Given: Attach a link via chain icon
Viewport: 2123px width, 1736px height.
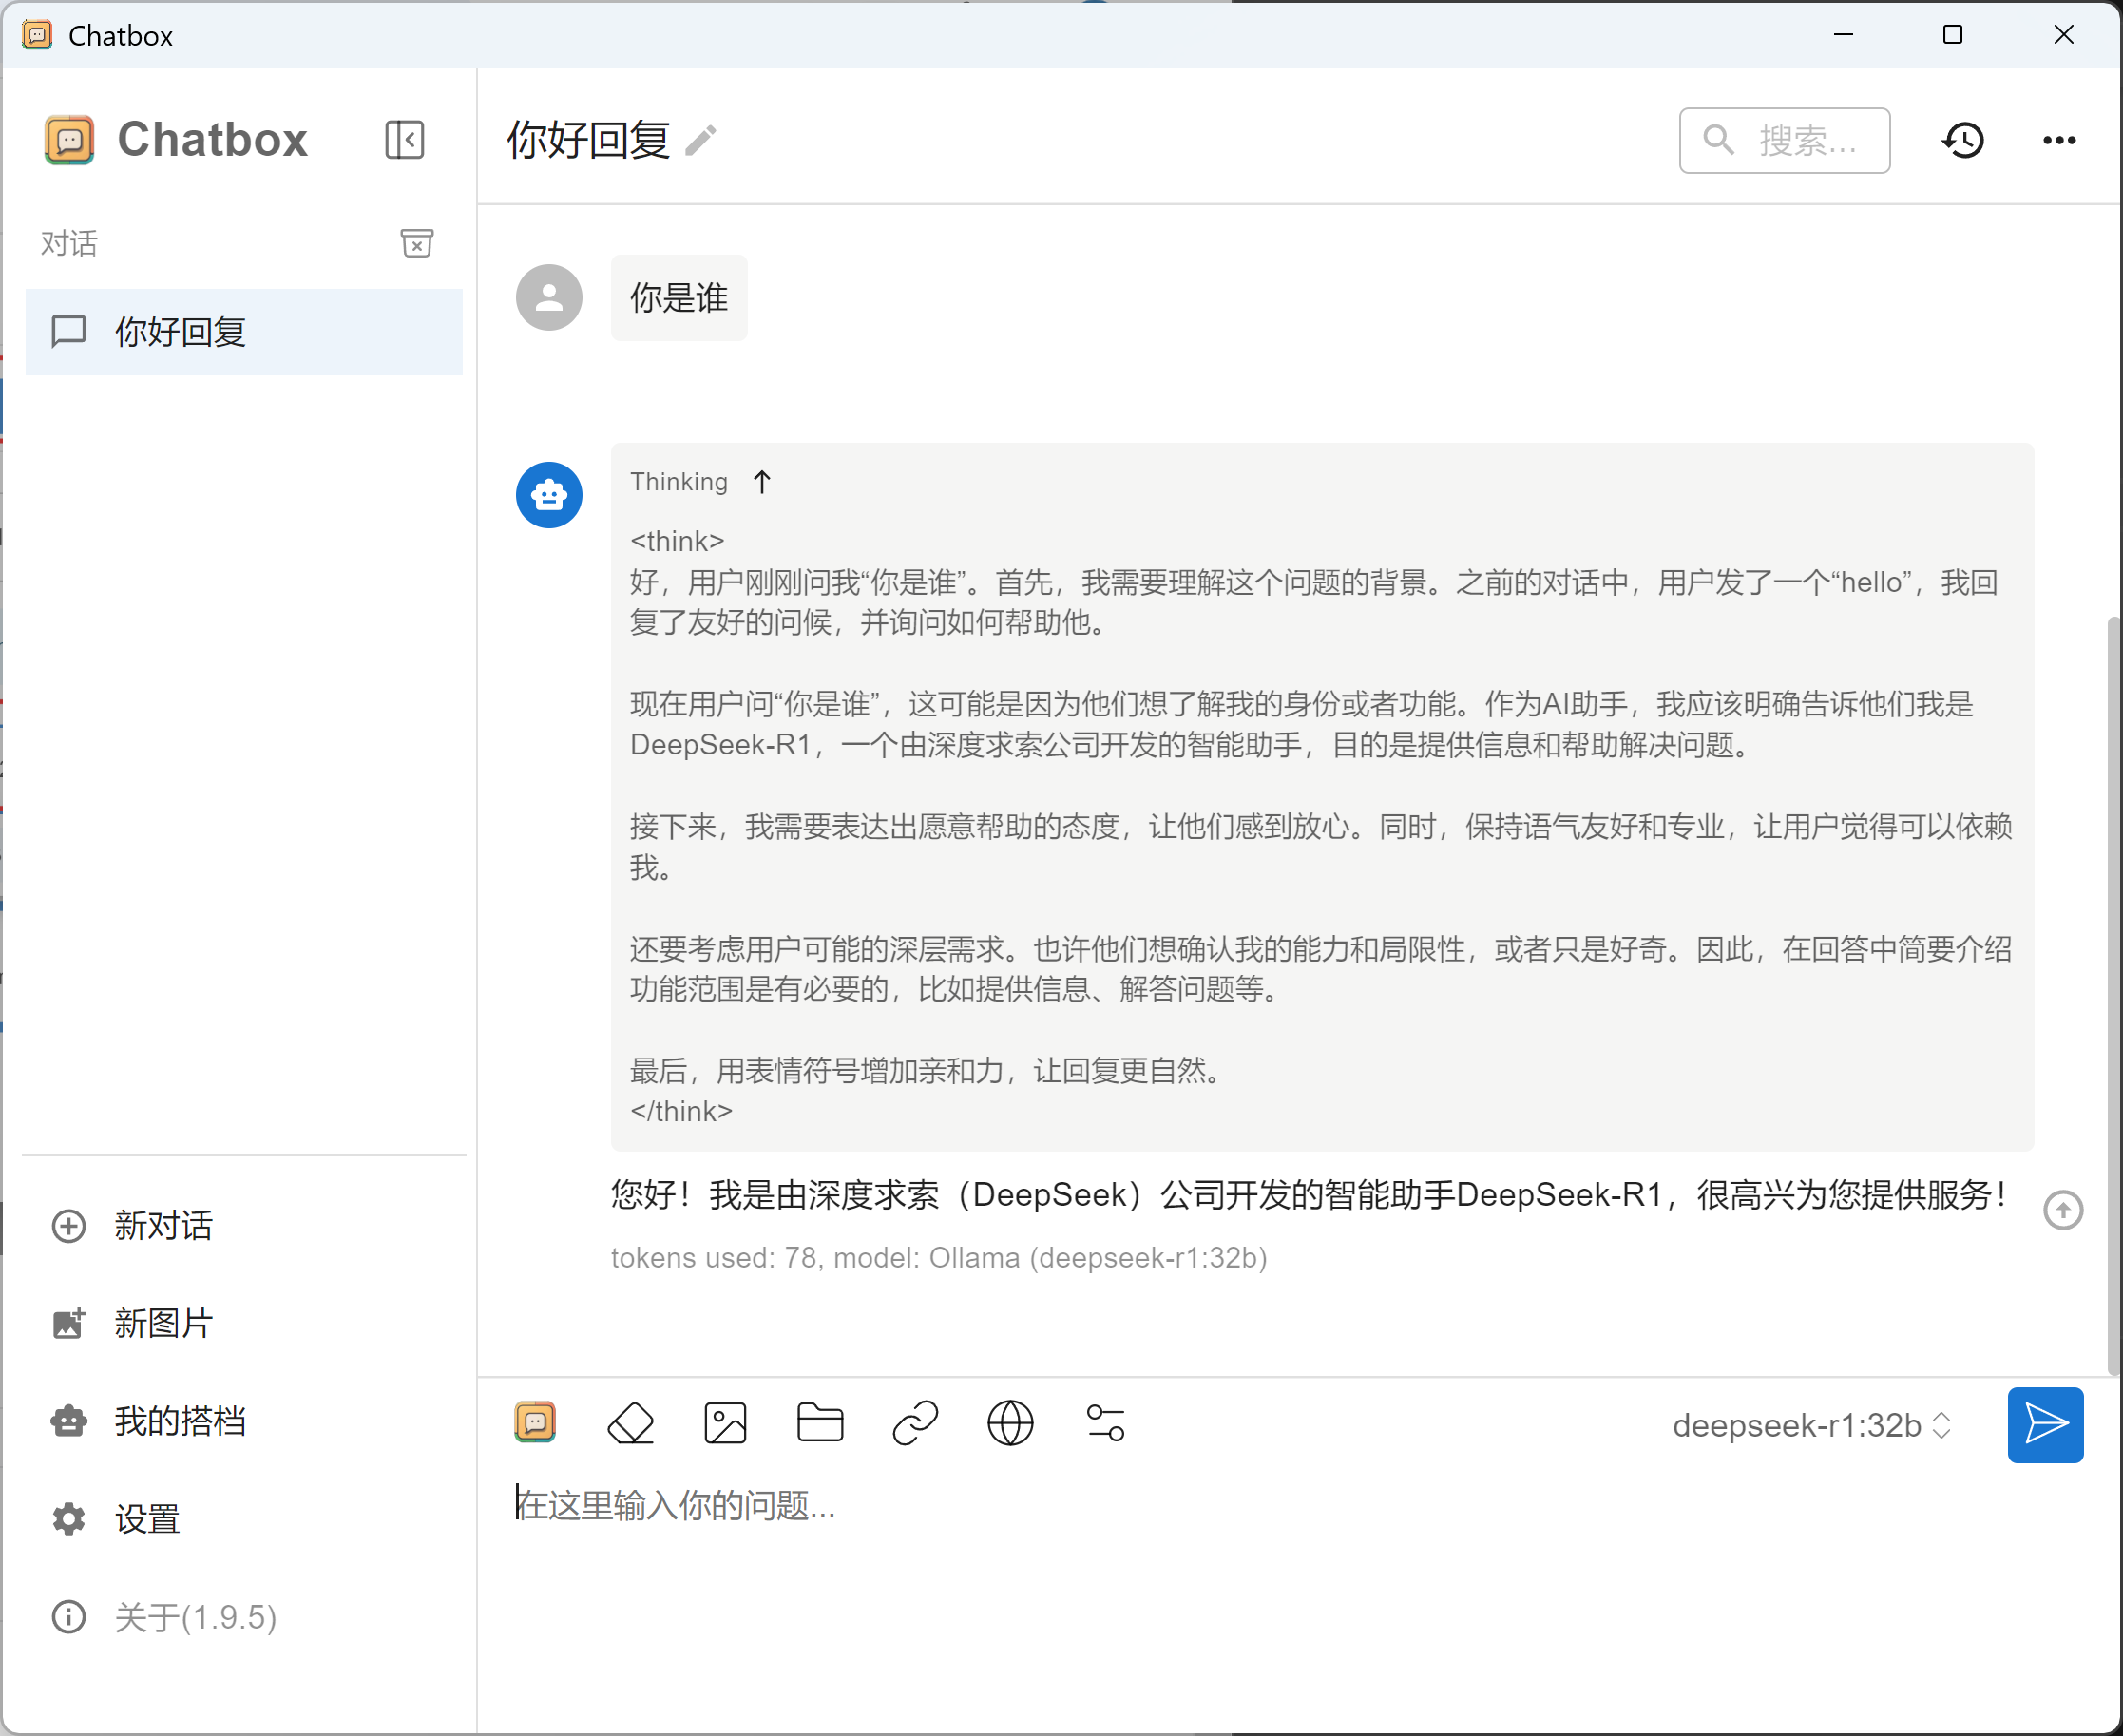Looking at the screenshot, I should tap(915, 1423).
